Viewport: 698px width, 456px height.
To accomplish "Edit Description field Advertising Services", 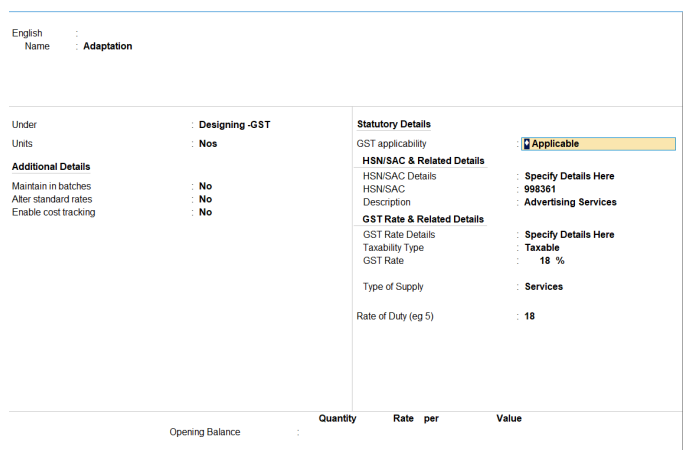I will 570,202.
